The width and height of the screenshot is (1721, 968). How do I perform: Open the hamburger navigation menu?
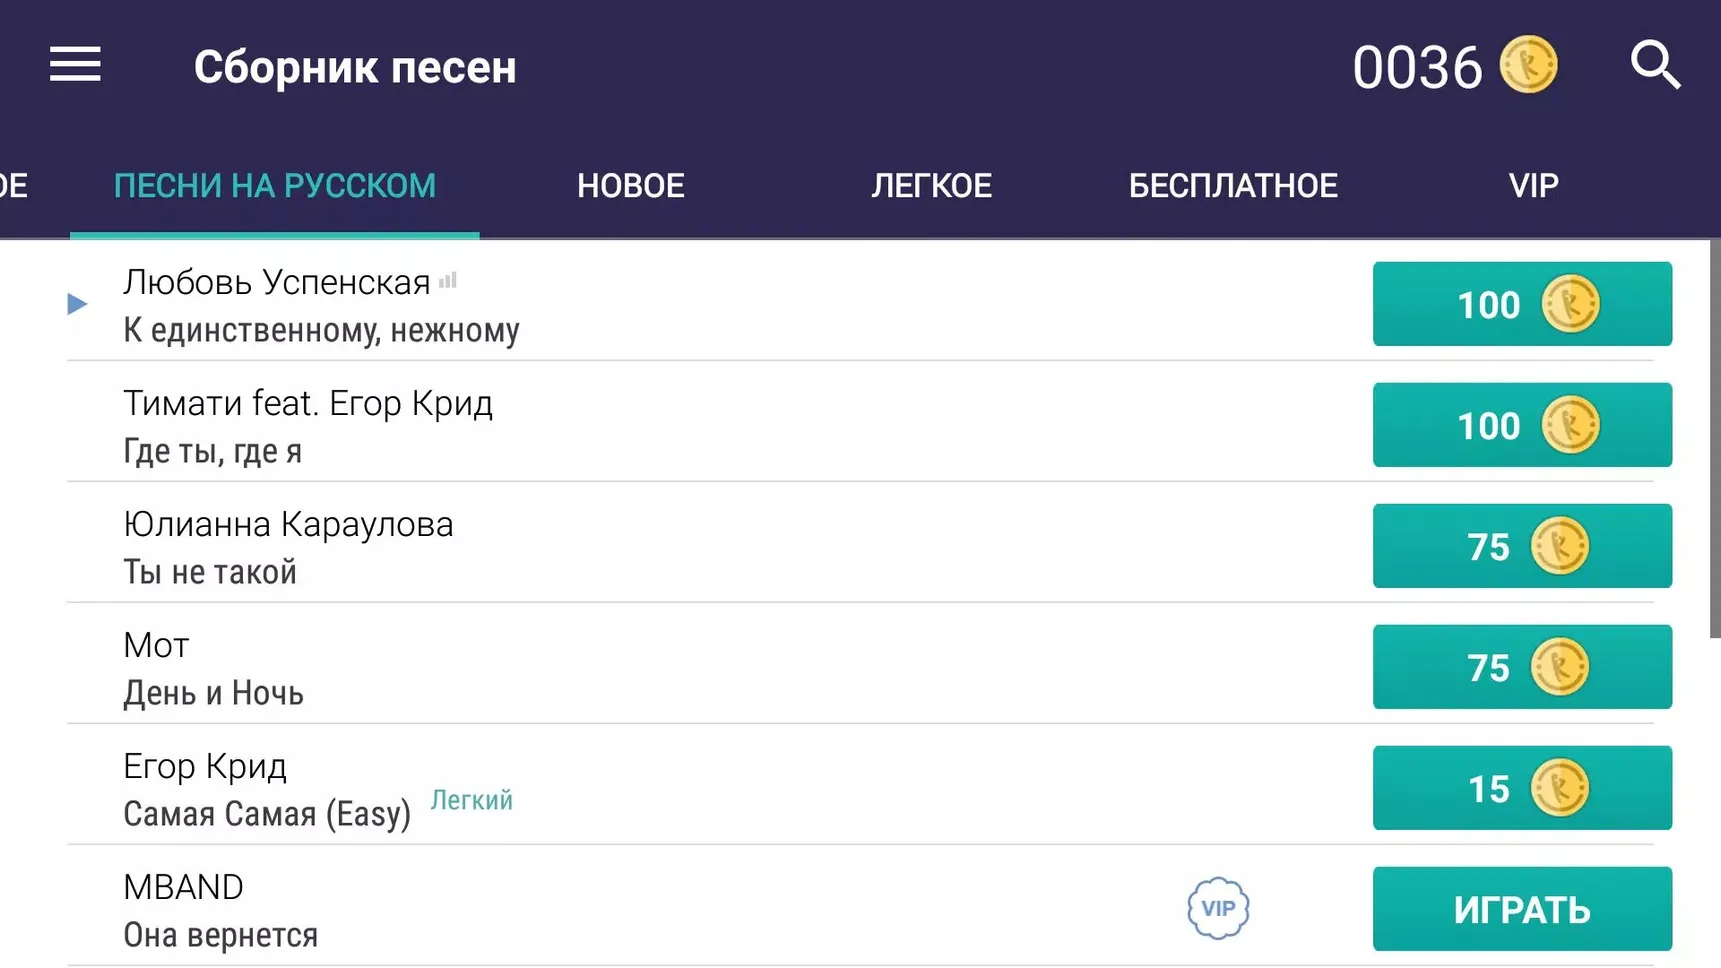point(75,65)
